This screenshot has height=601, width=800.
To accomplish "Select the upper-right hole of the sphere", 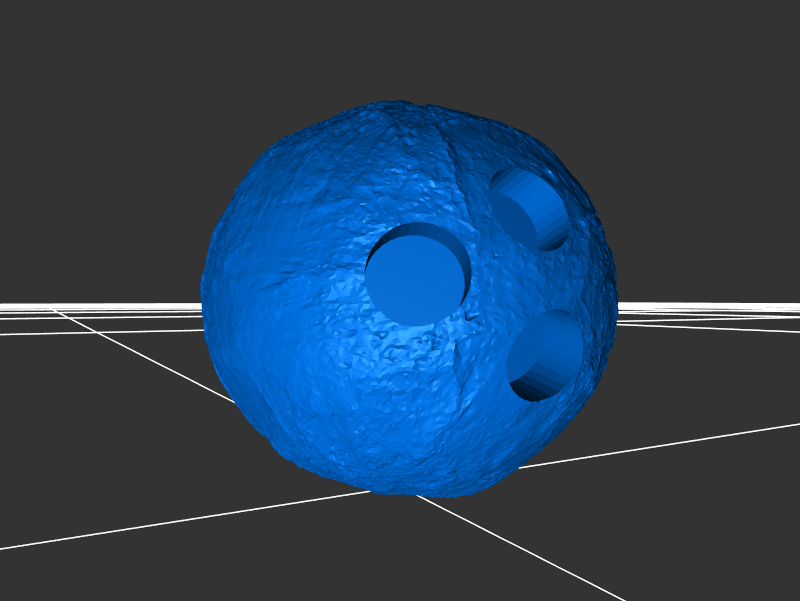I will pyautogui.click(x=530, y=208).
